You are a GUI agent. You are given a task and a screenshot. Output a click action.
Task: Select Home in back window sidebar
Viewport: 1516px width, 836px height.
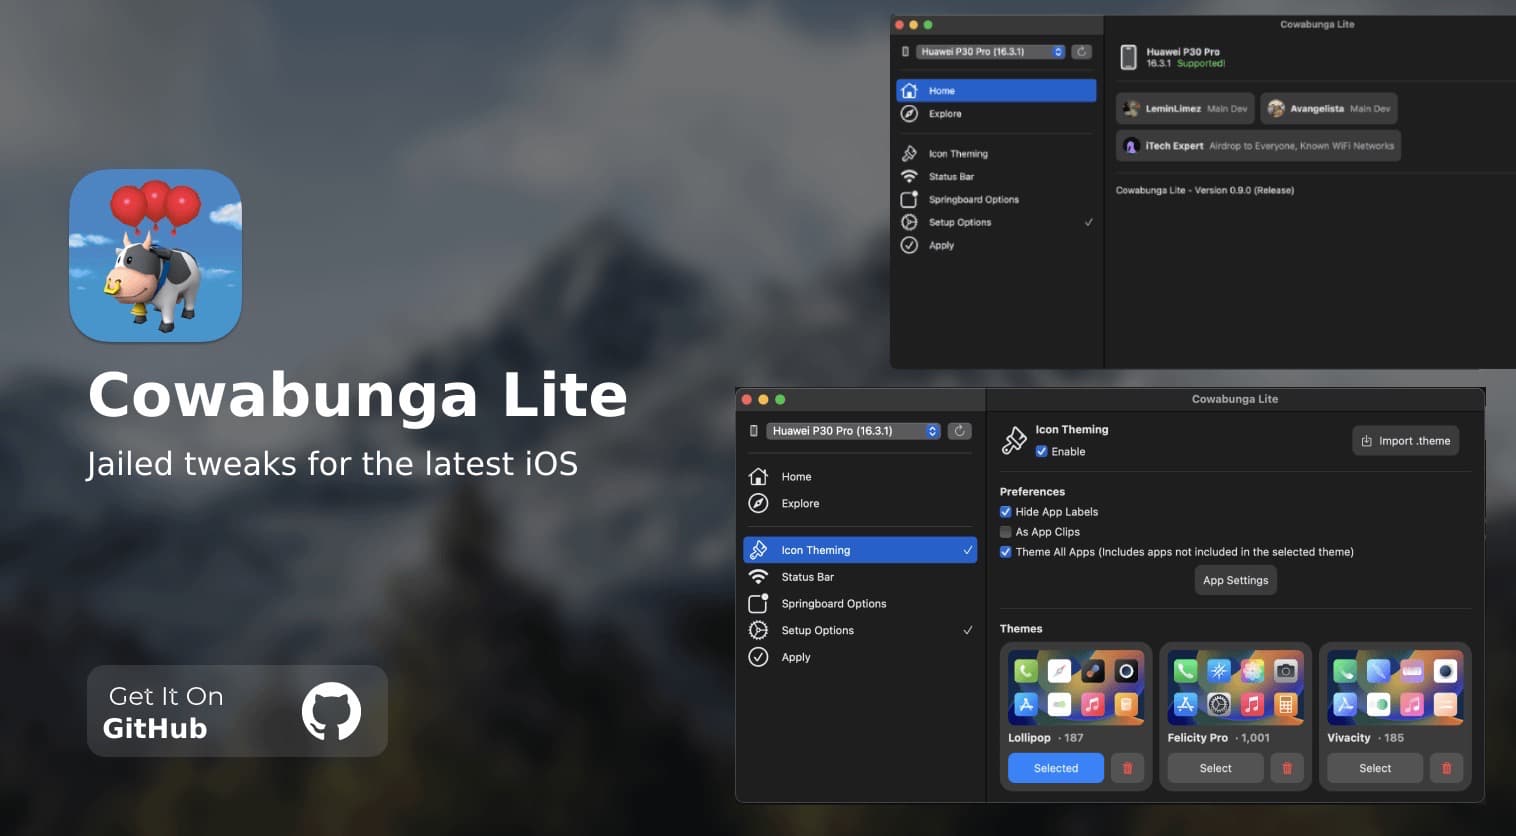(x=996, y=91)
